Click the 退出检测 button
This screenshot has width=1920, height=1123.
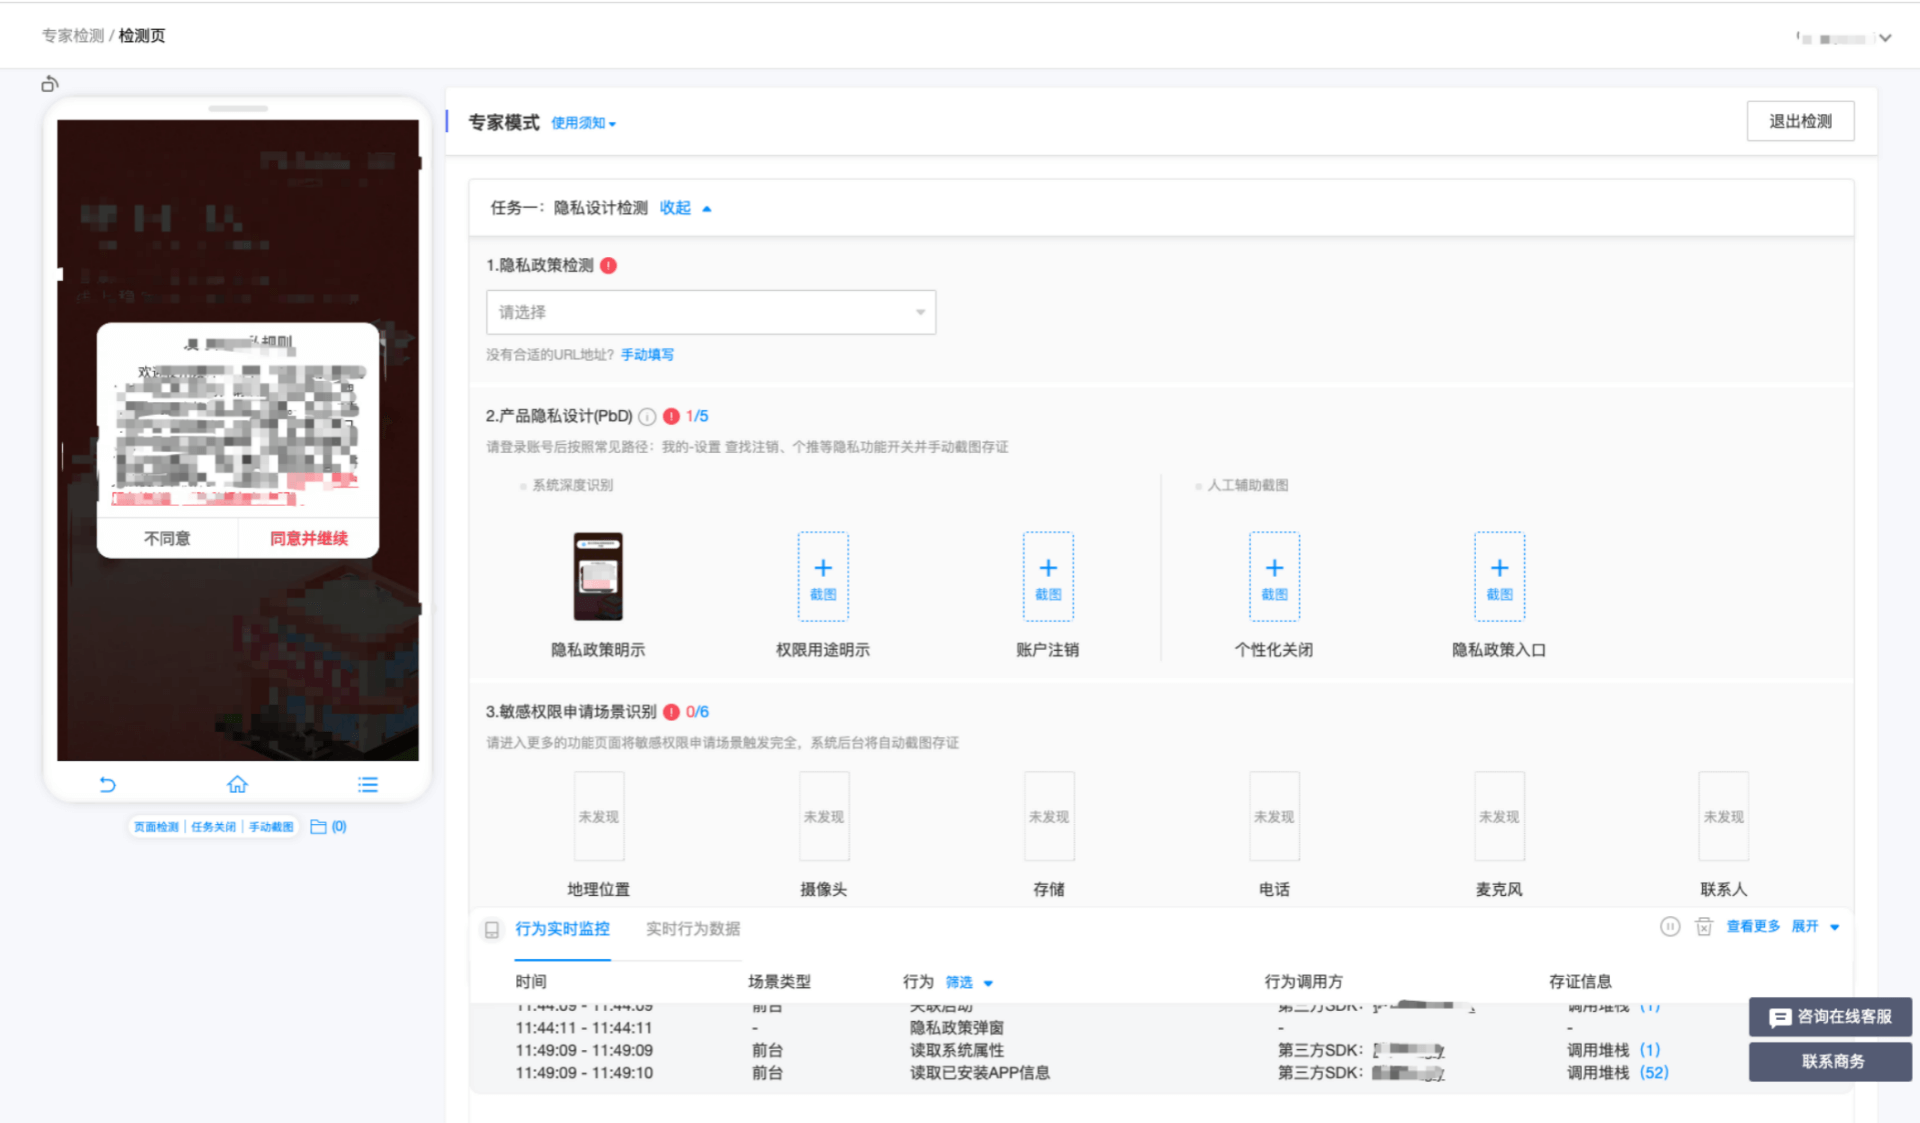tap(1800, 121)
